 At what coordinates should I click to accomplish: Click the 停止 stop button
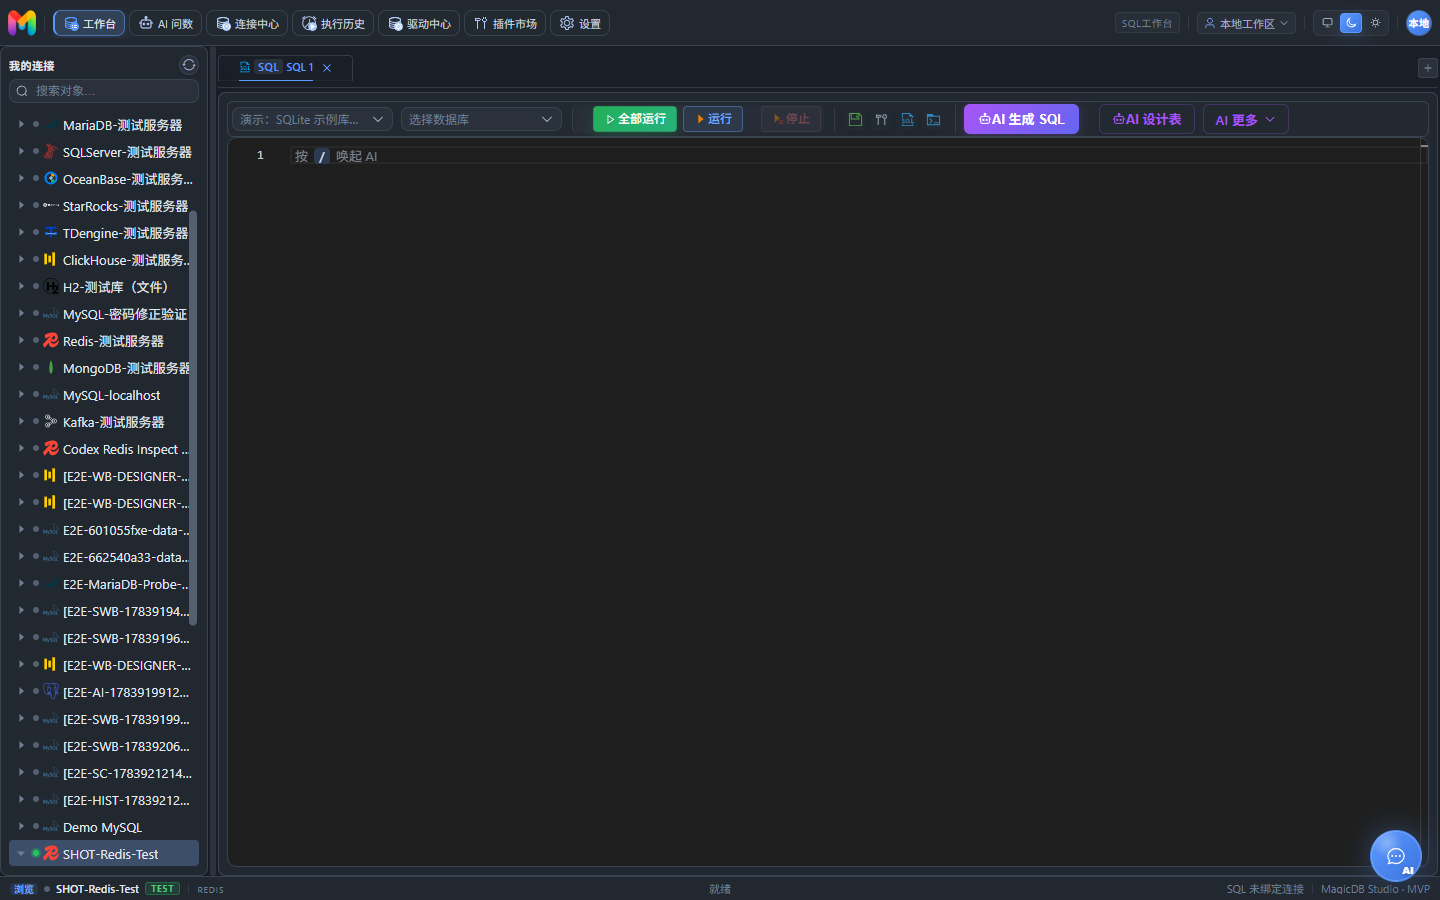tap(791, 119)
